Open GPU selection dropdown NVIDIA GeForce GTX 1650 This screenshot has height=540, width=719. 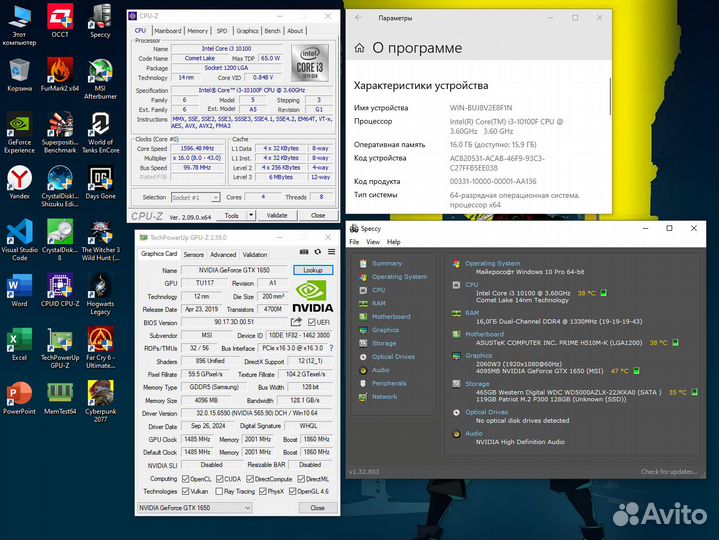point(195,508)
